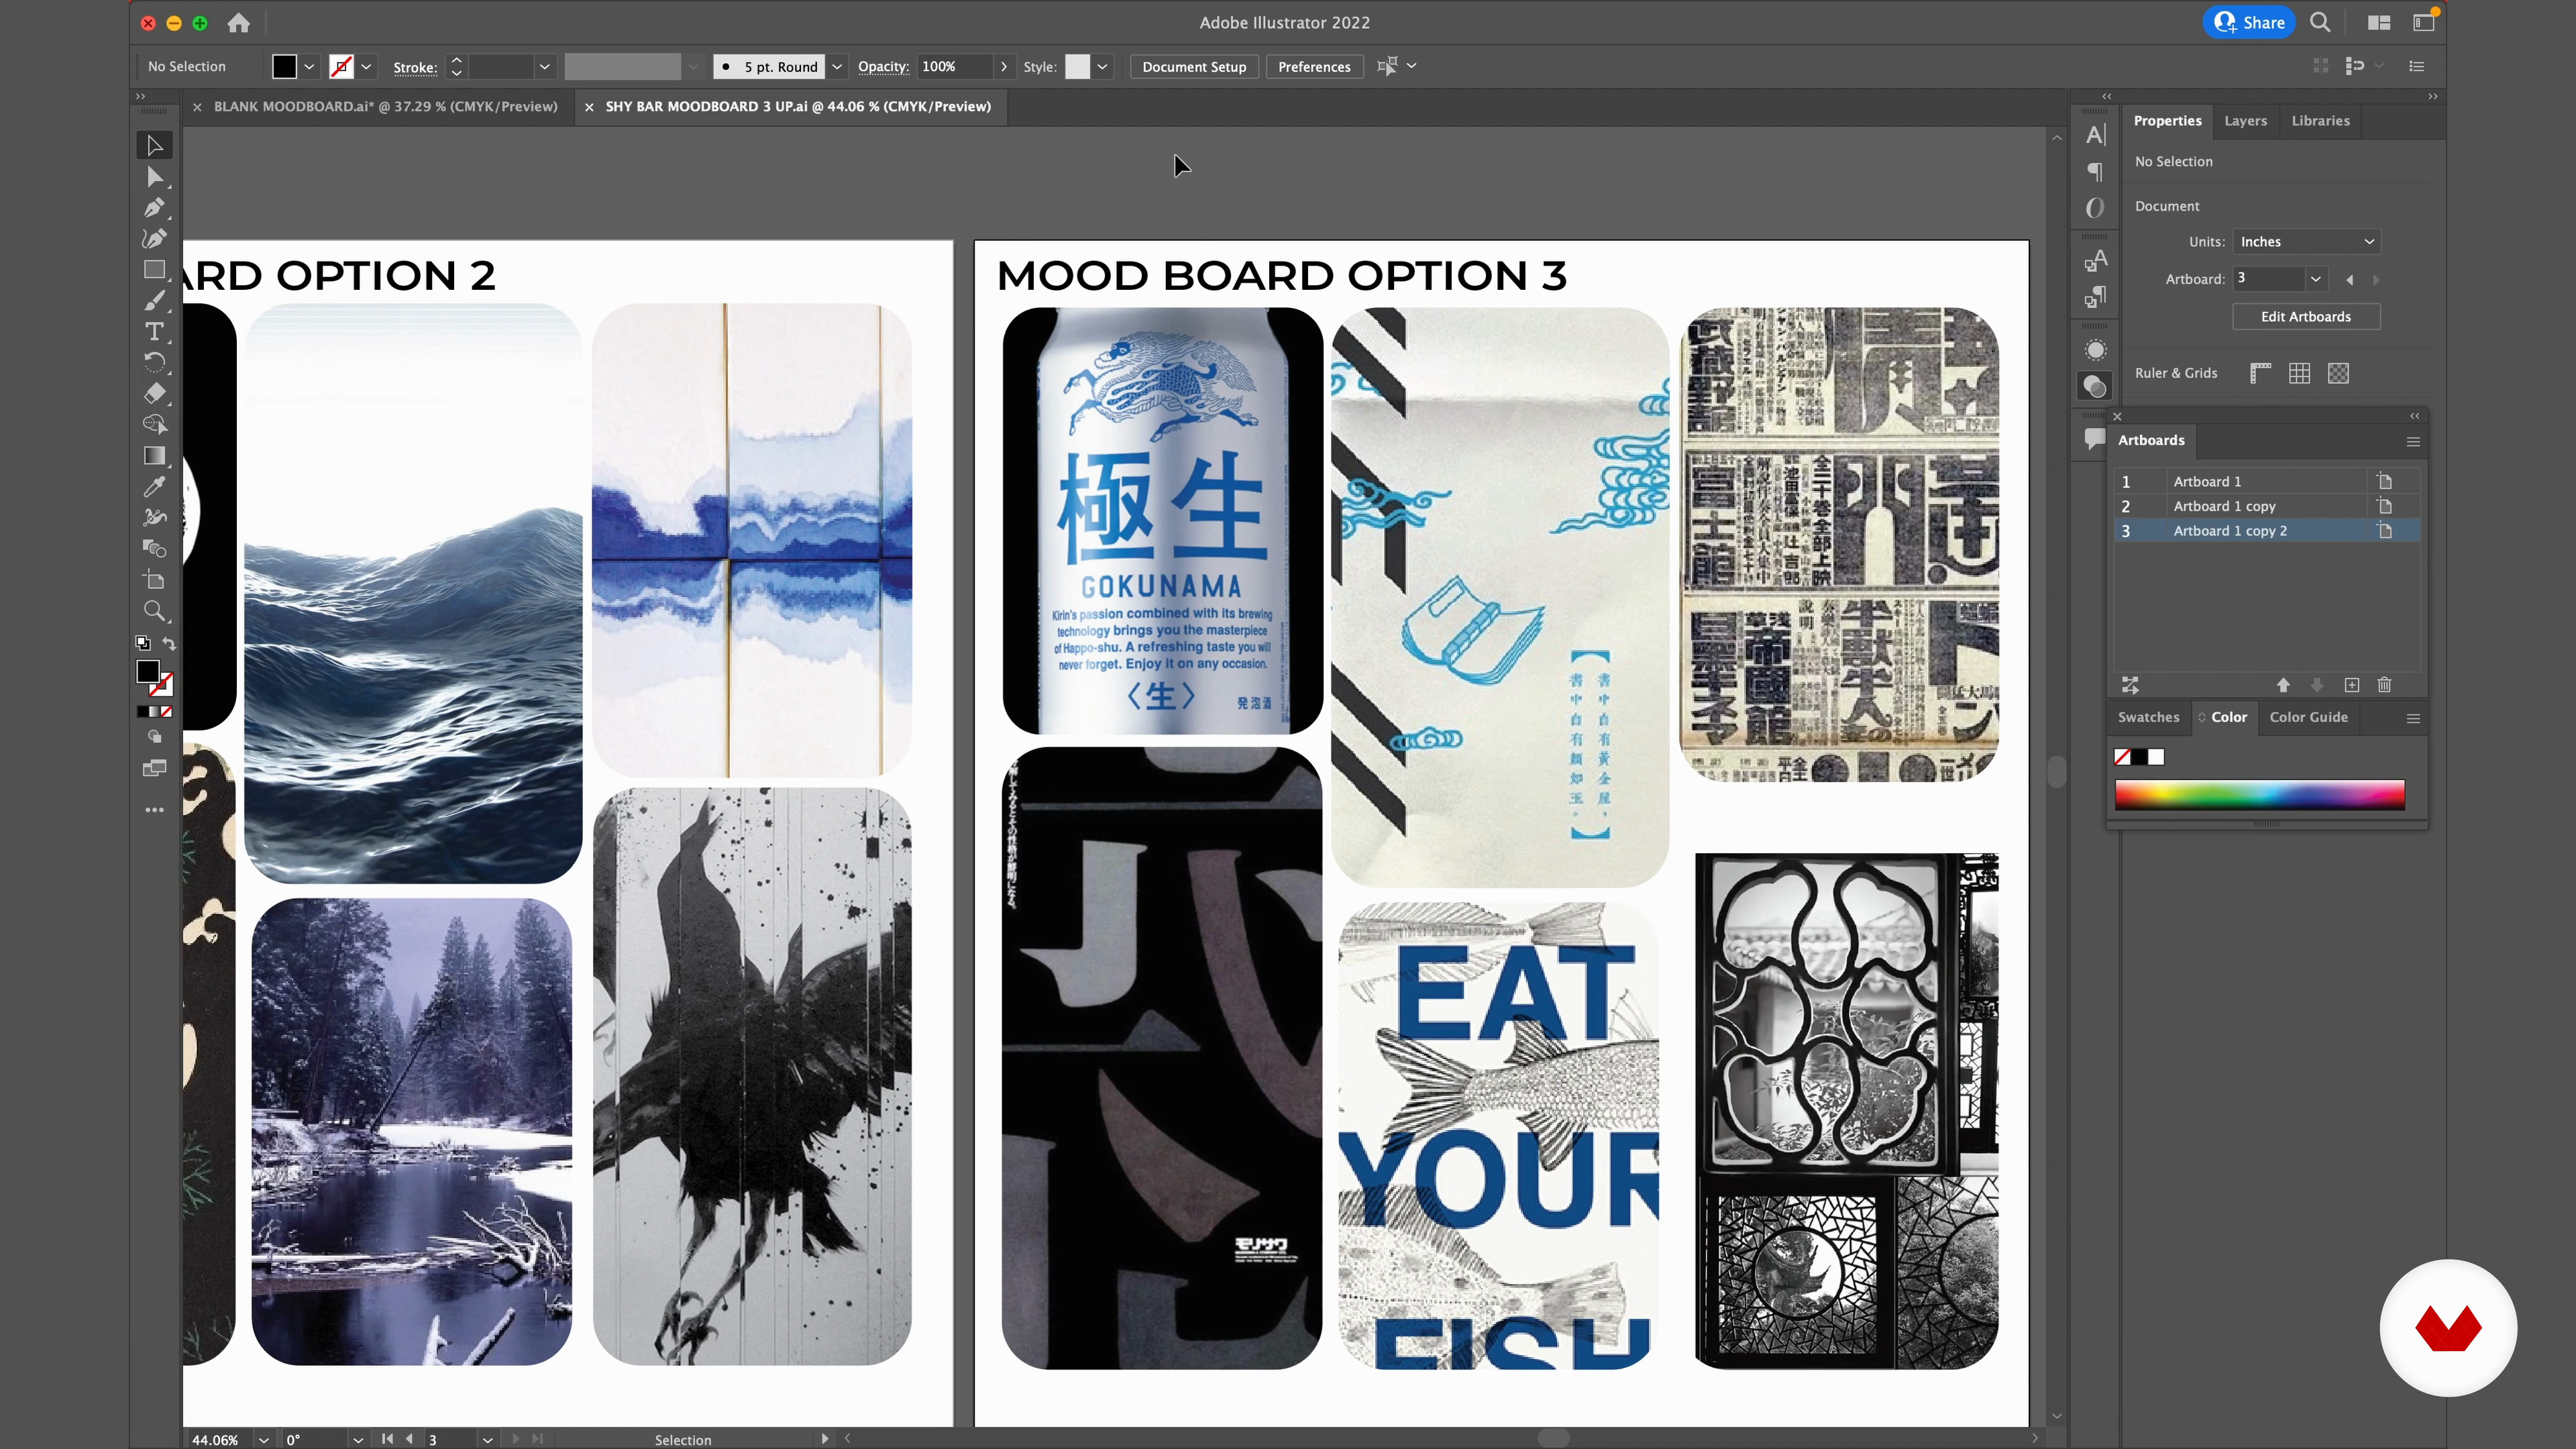Select Artboard 1 copy in list
2576x1449 pixels.
[x=2224, y=506]
